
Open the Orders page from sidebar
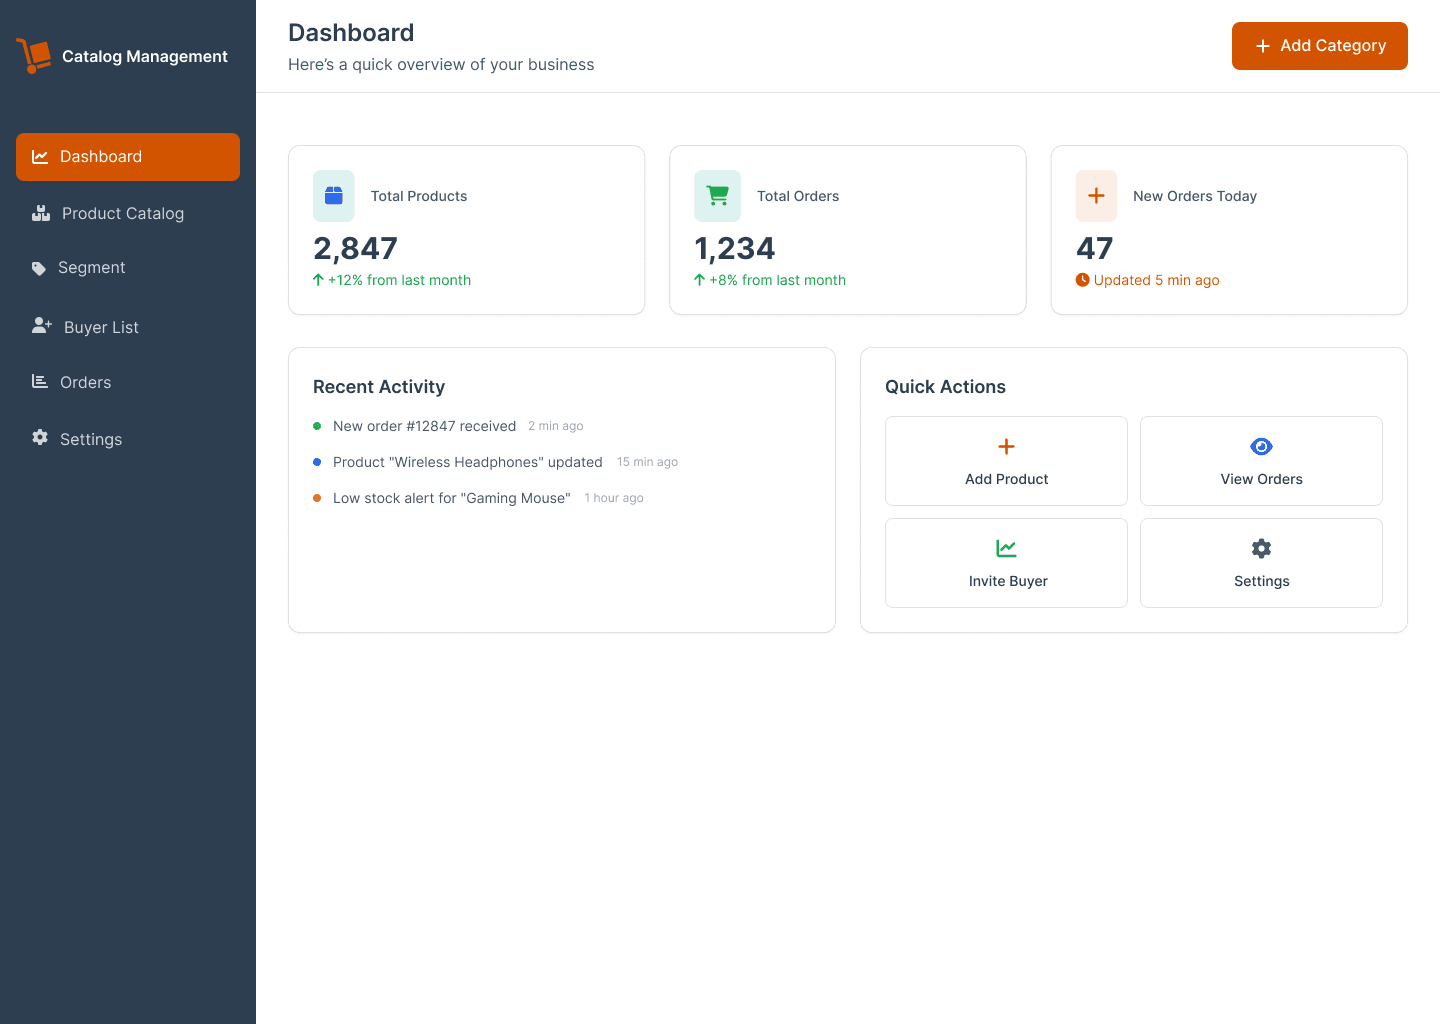86,383
